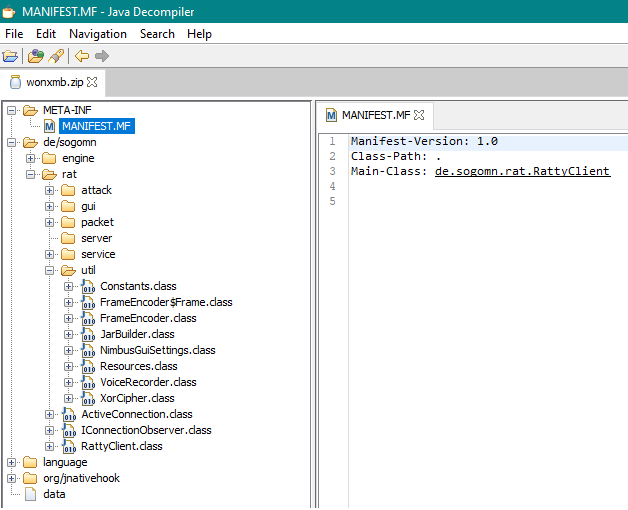Close the wonxmb.zip tab
628x510 pixels.
pos(92,82)
